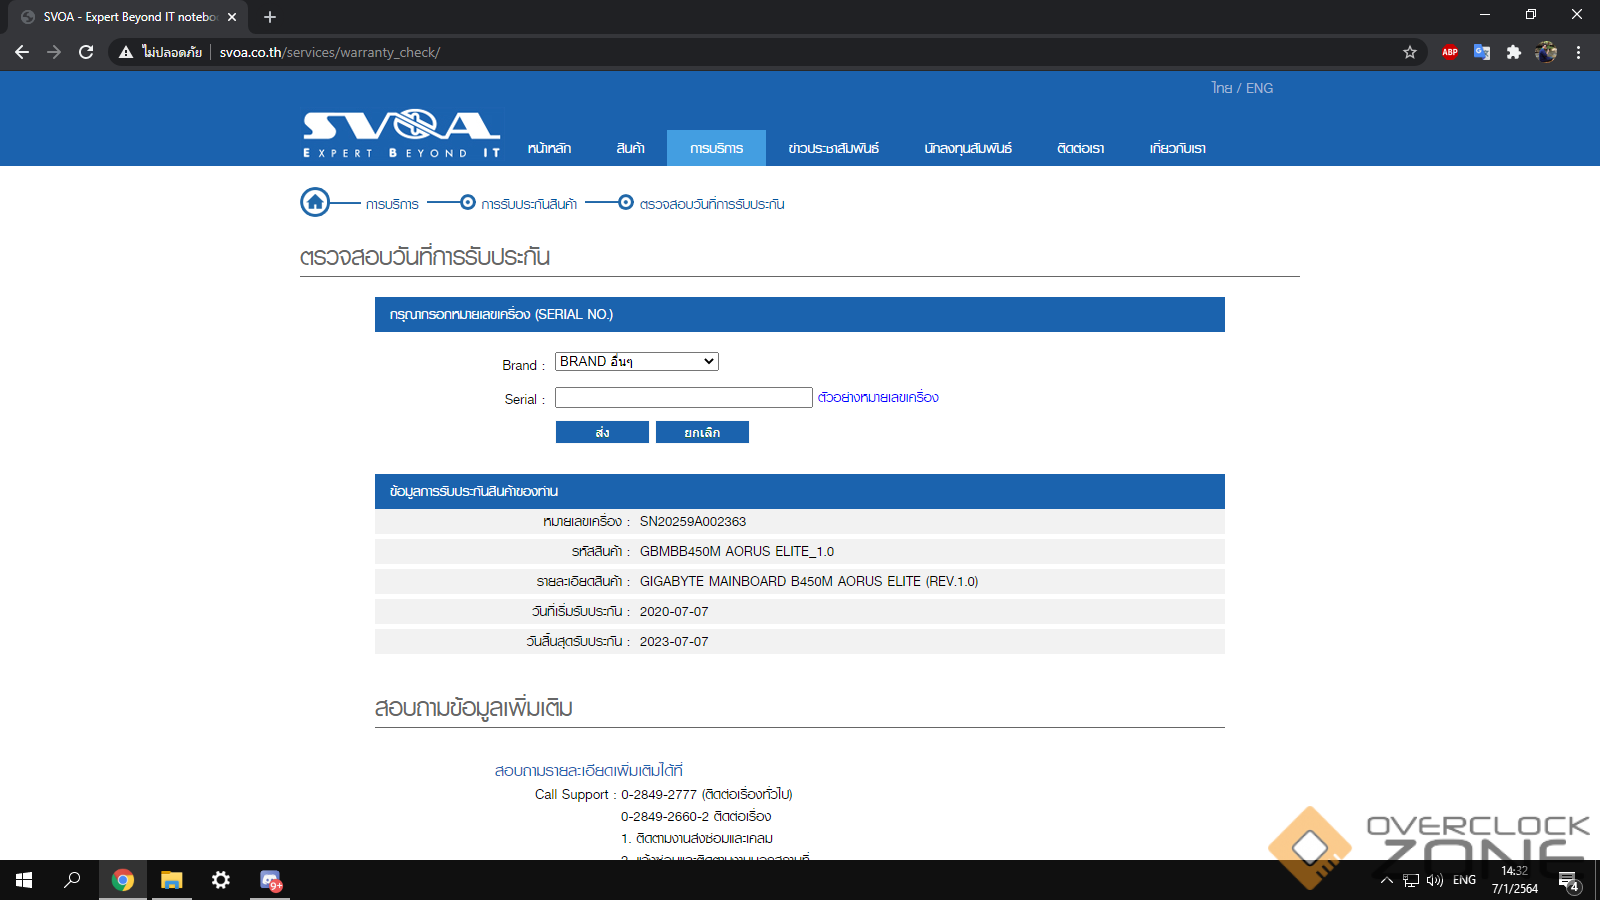Open the Chrome extensions puzzle icon
Screen dimensions: 1600x900
point(1514,52)
